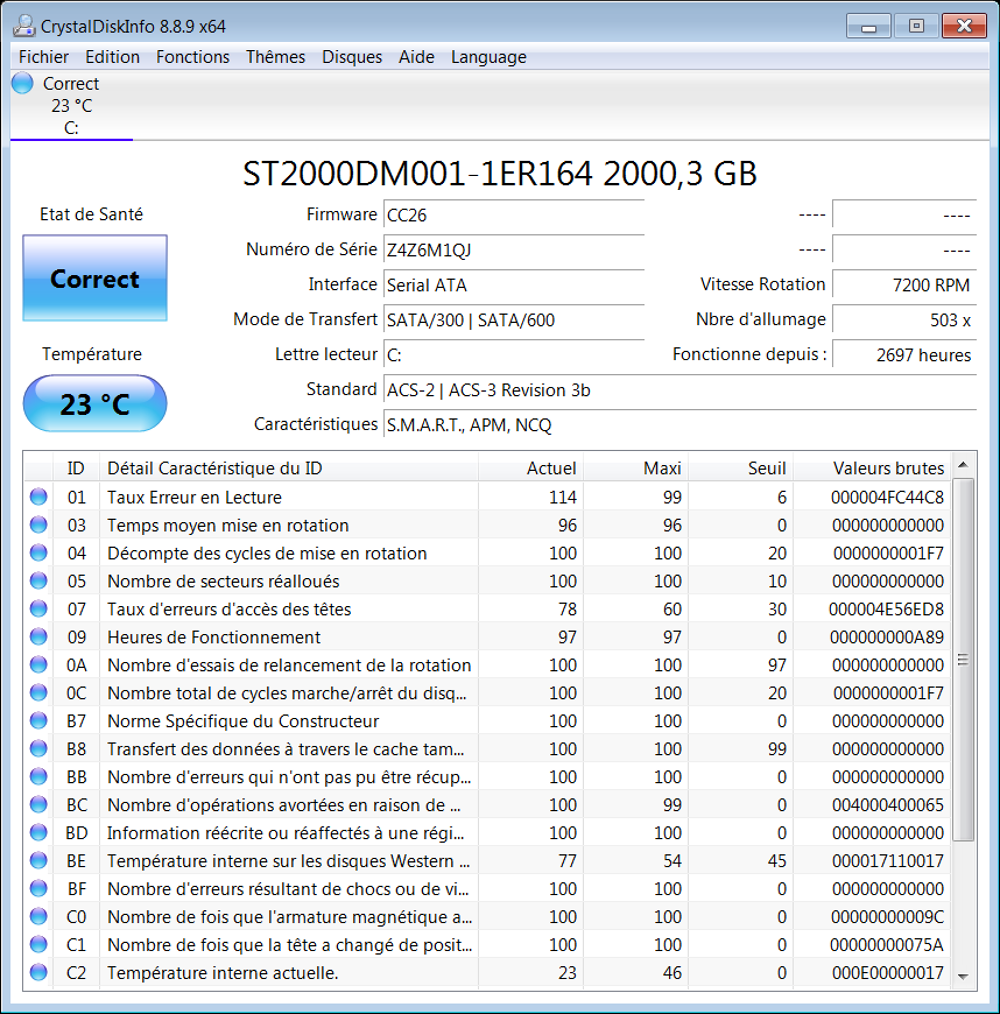This screenshot has width=1000, height=1014.
Task: Open the Thèmes menu
Action: point(276,57)
